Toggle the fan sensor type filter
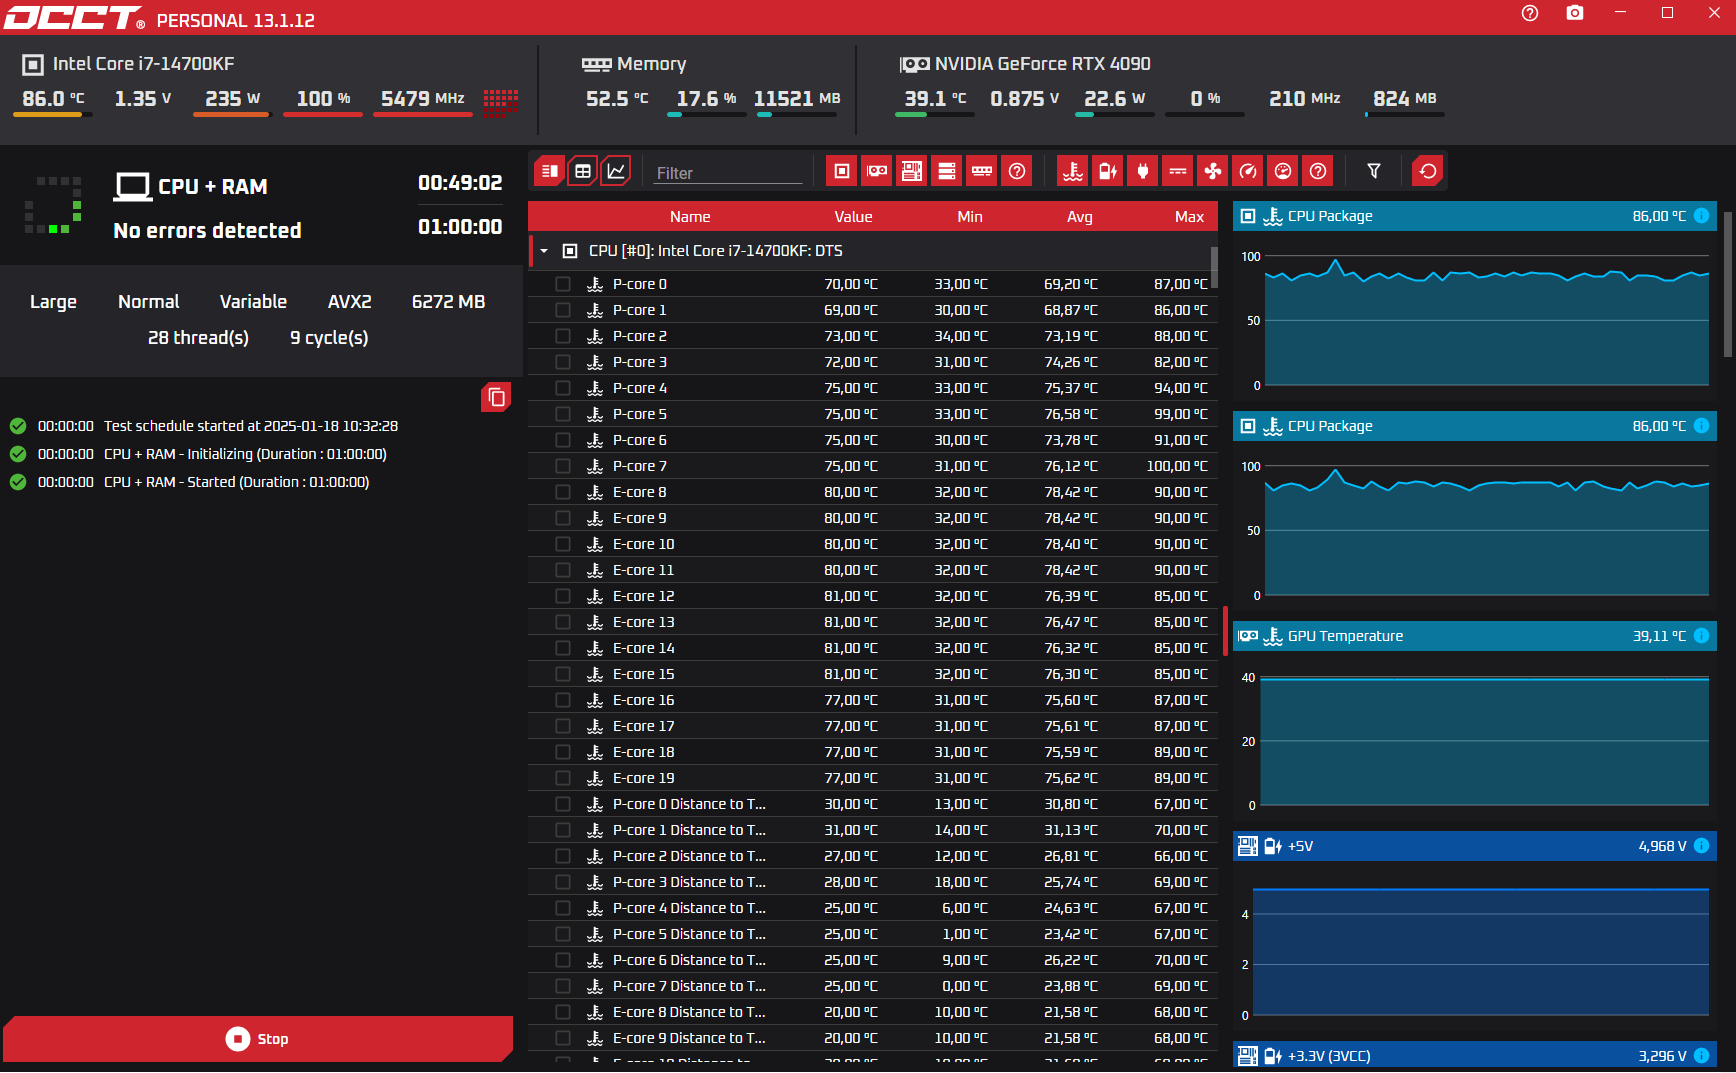Screen dimensions: 1736x1073 tap(1213, 171)
